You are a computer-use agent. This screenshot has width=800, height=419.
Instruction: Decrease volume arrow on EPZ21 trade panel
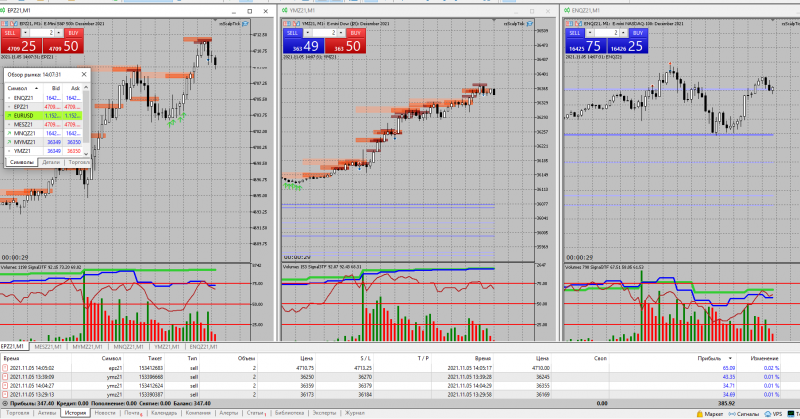click(25, 33)
